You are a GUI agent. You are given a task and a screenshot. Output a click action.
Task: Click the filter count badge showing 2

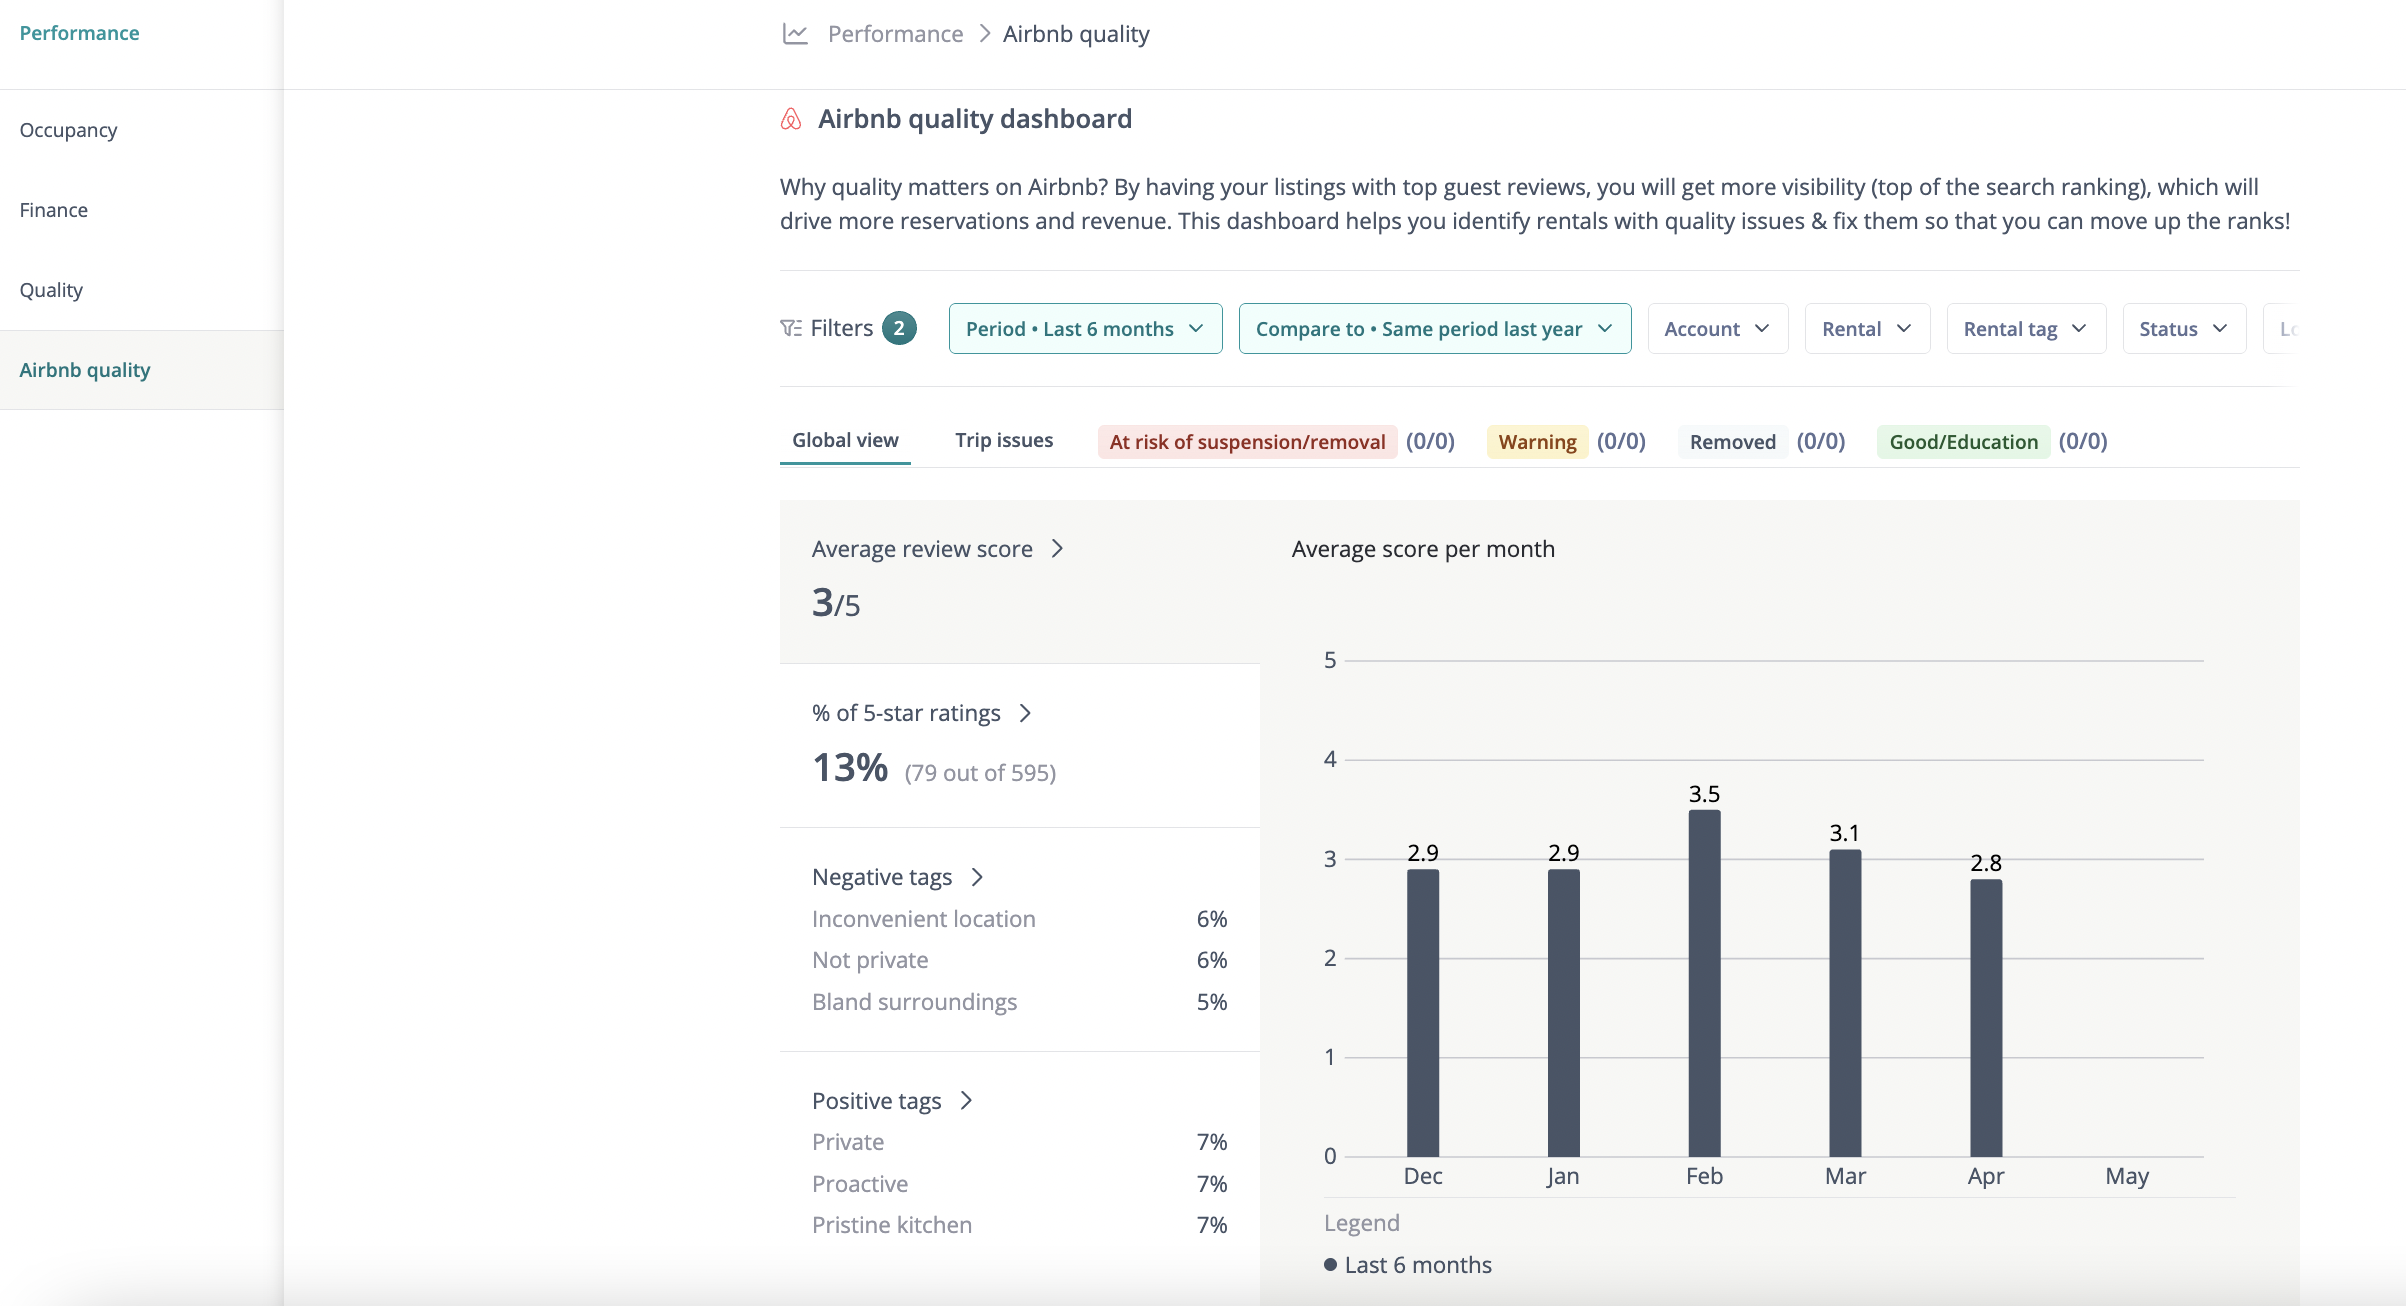[x=899, y=328]
